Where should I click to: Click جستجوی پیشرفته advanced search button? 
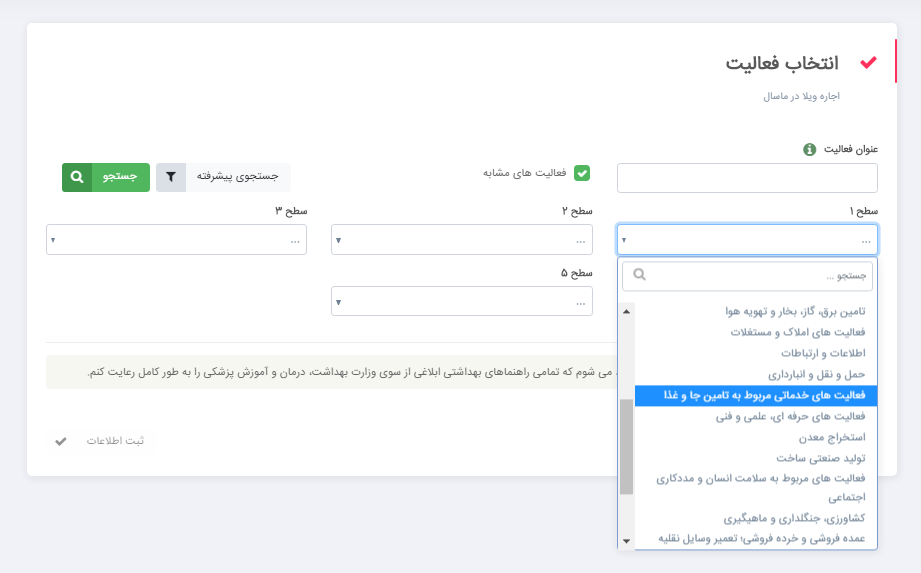pos(223,177)
